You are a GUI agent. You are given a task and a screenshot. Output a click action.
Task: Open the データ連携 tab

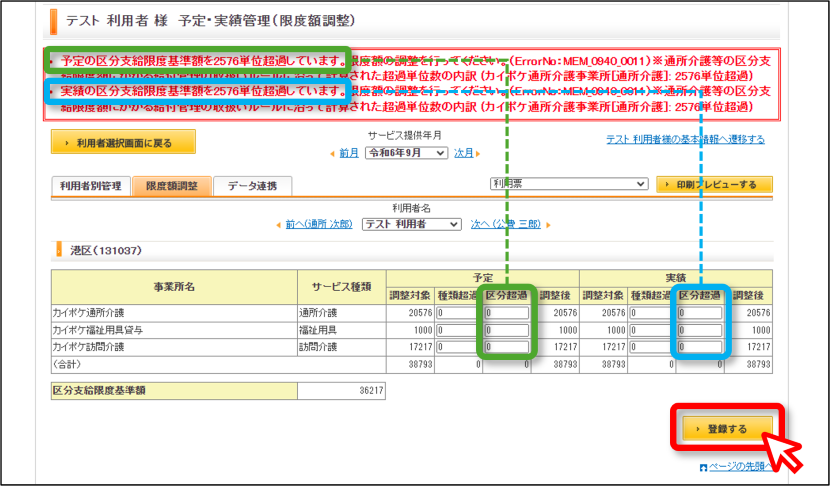tap(252, 186)
